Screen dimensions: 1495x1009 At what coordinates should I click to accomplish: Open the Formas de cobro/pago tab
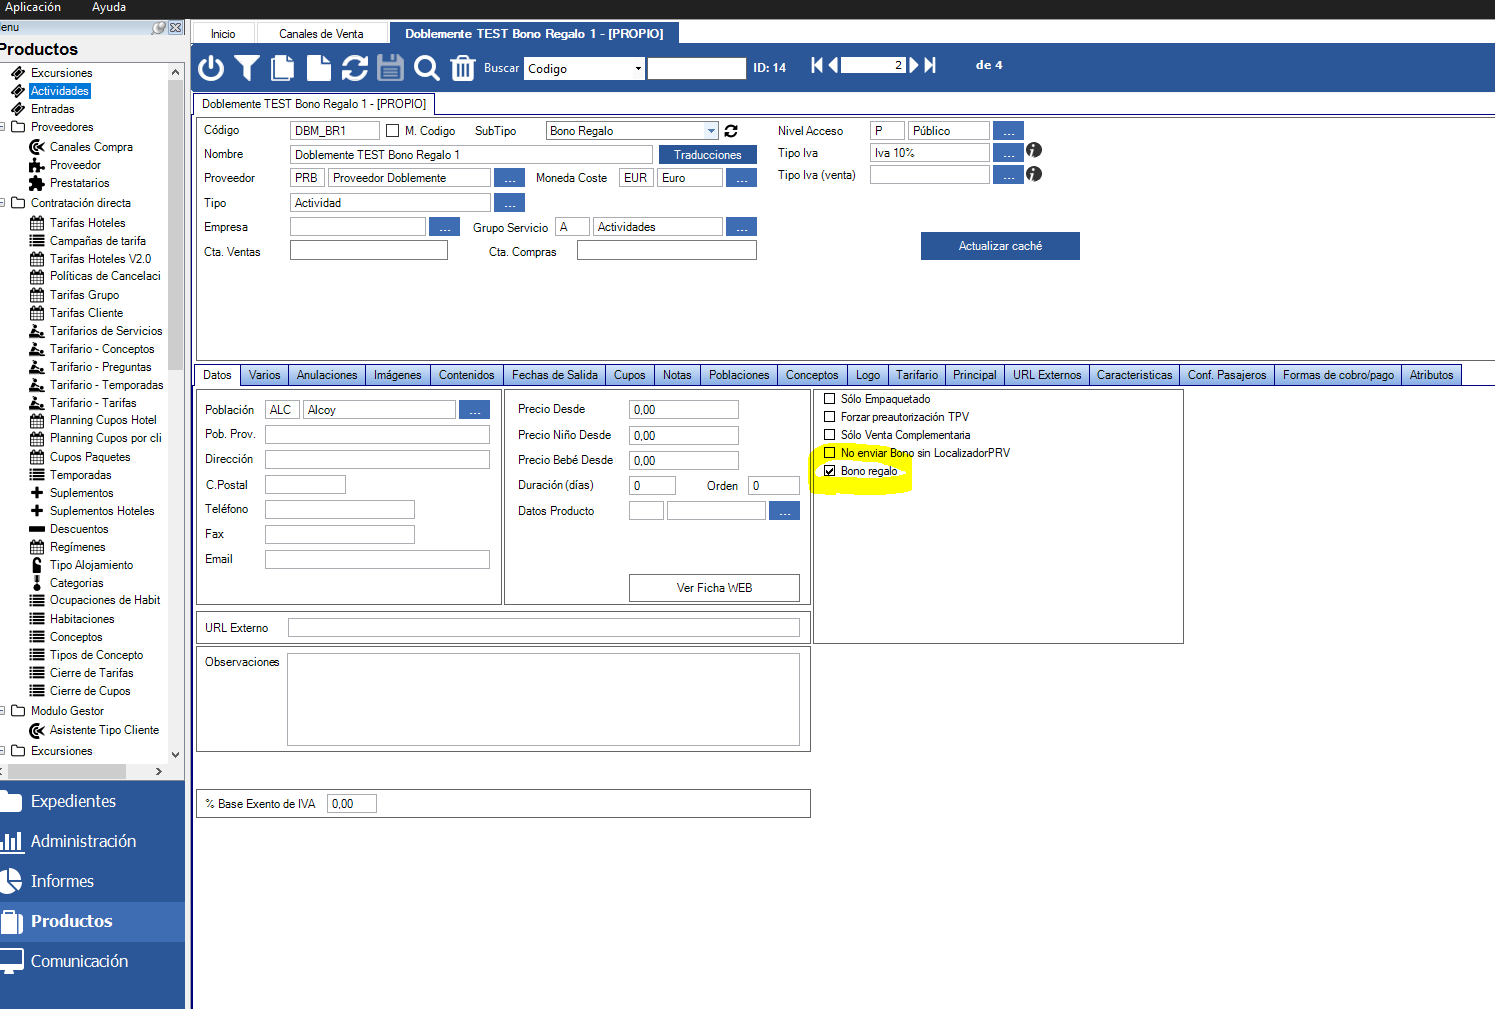coord(1338,375)
